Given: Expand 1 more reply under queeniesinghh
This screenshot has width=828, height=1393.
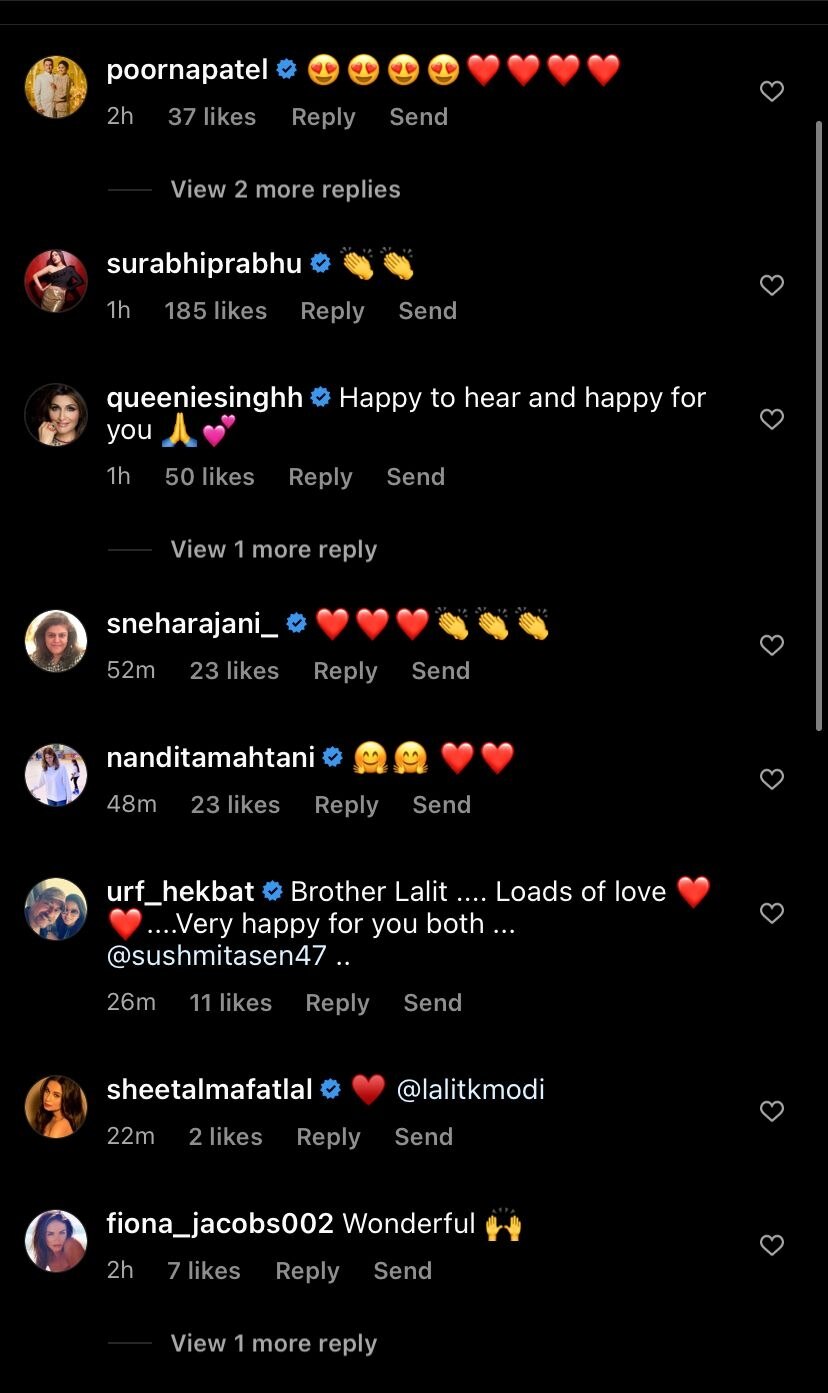Looking at the screenshot, I should click(x=273, y=550).
